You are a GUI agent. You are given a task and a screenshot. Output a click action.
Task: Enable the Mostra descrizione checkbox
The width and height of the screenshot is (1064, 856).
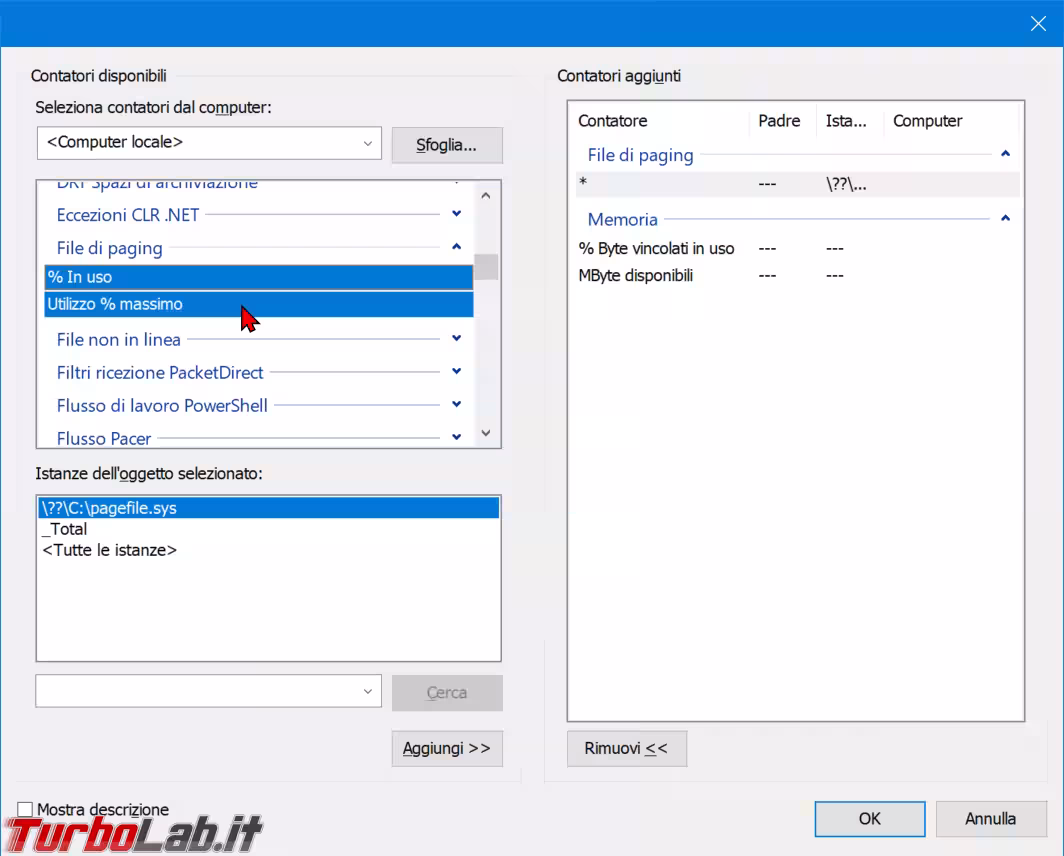26,809
